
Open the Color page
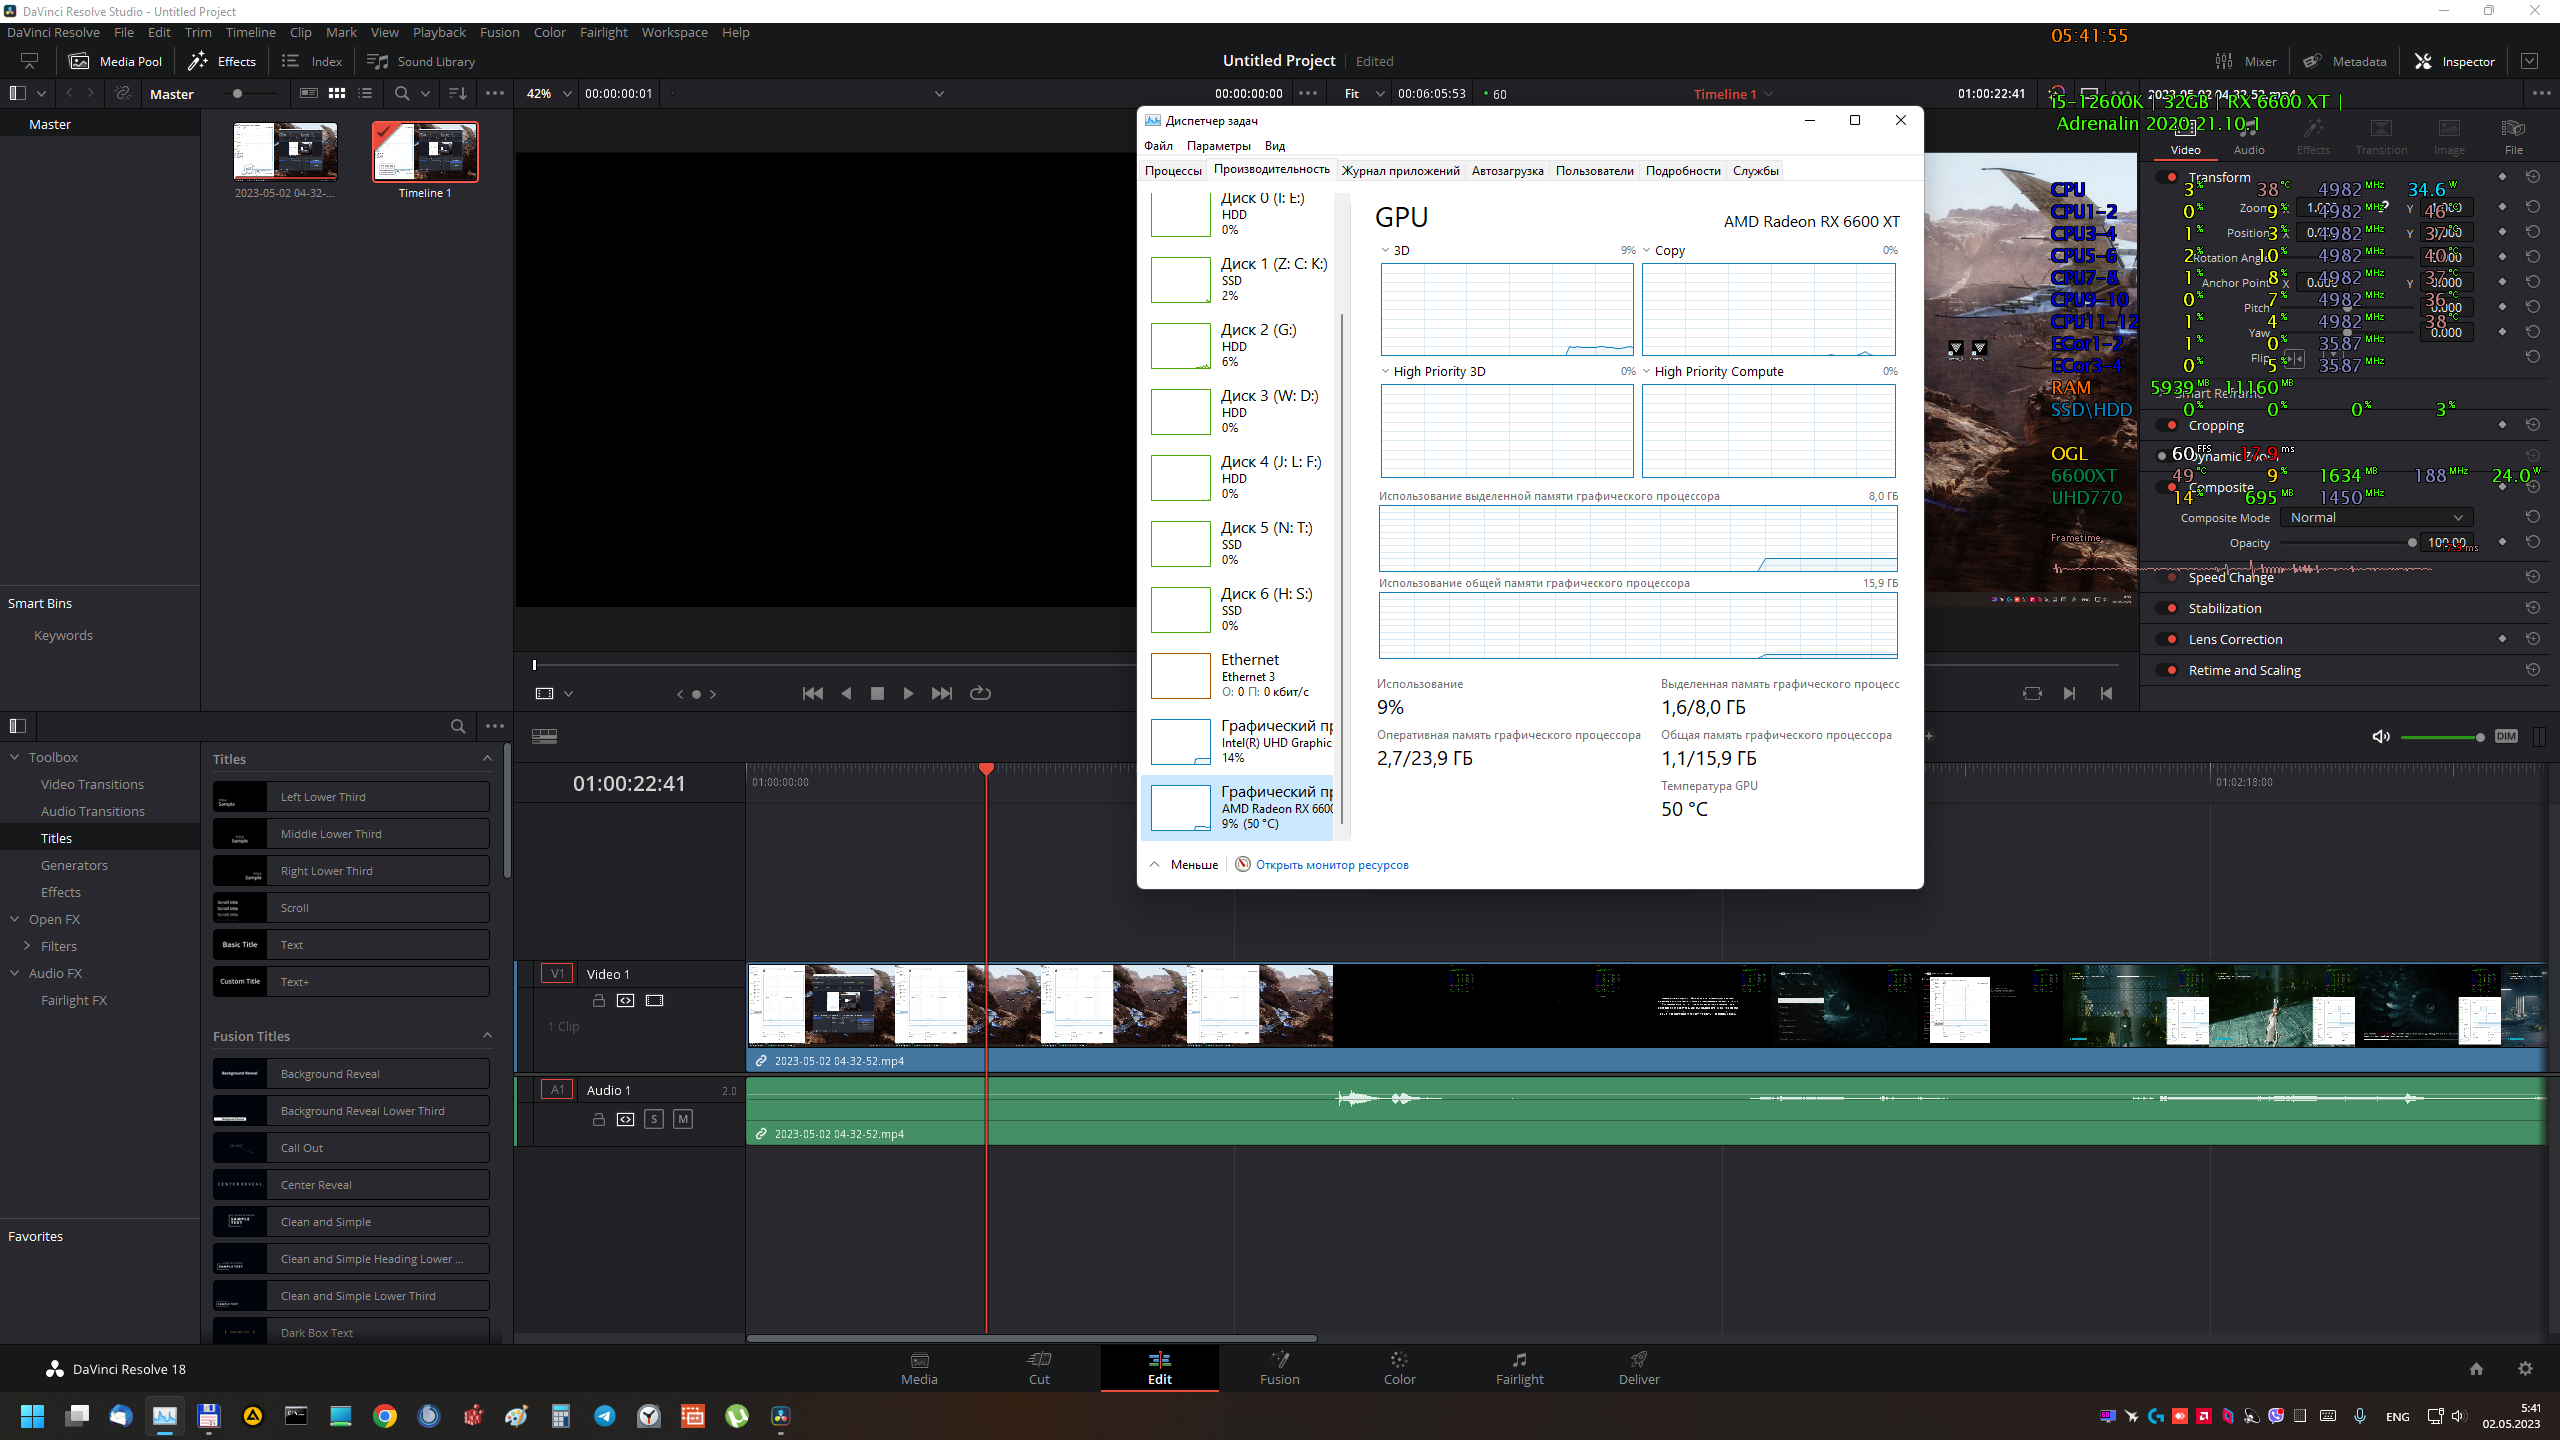tap(1399, 1367)
